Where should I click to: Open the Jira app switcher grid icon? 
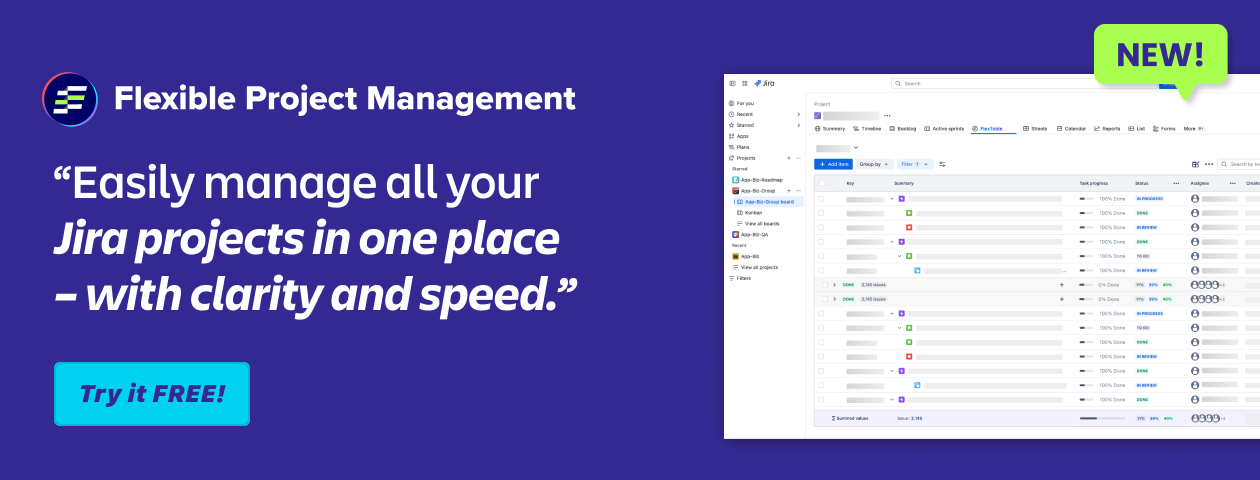[744, 83]
